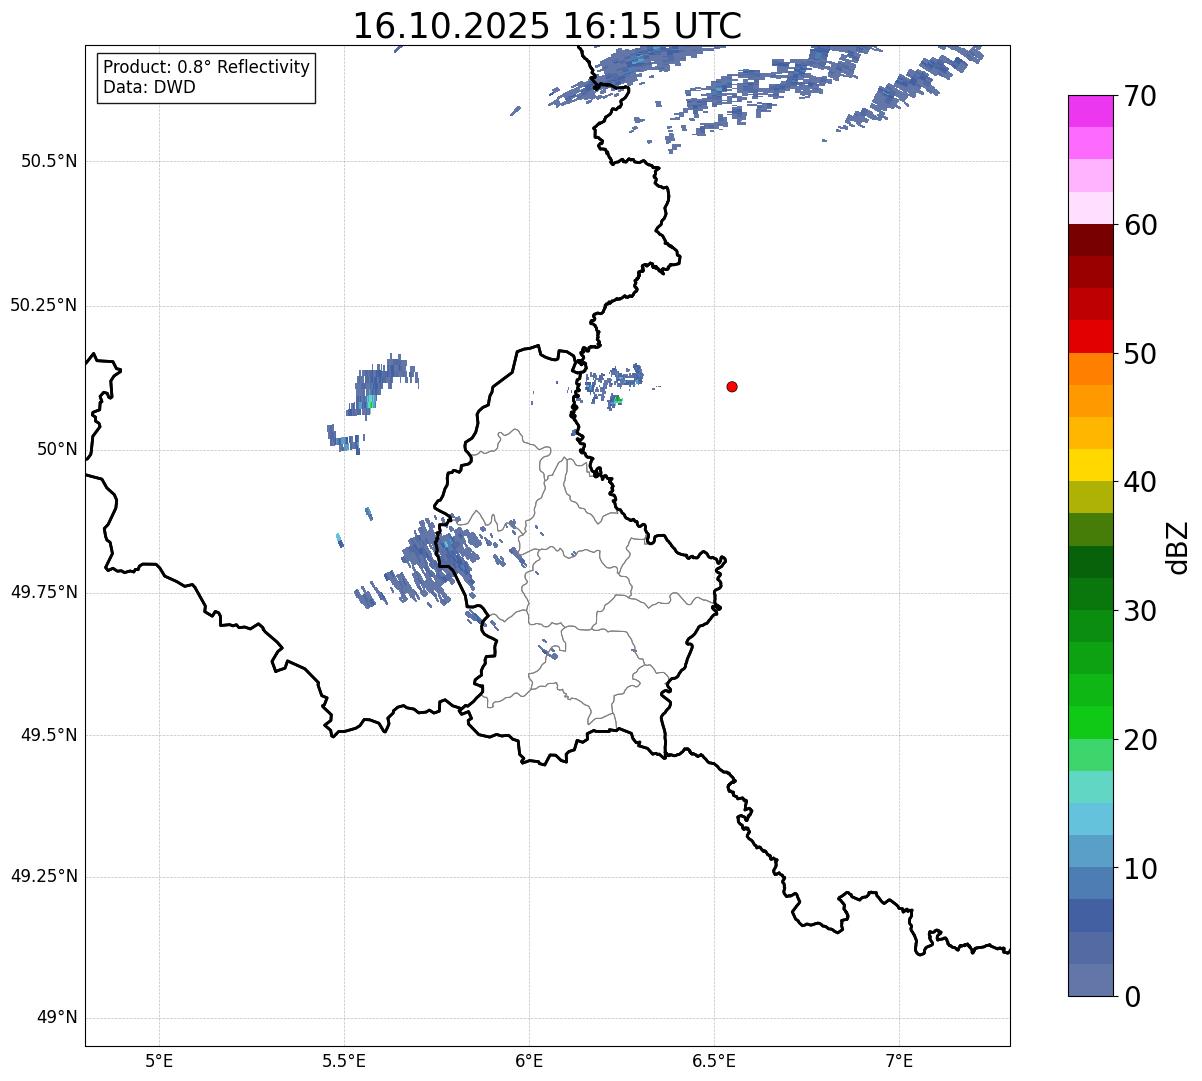Select the dark maroon swatch below 60
The width and height of the screenshot is (1202, 1081).
point(1090,240)
